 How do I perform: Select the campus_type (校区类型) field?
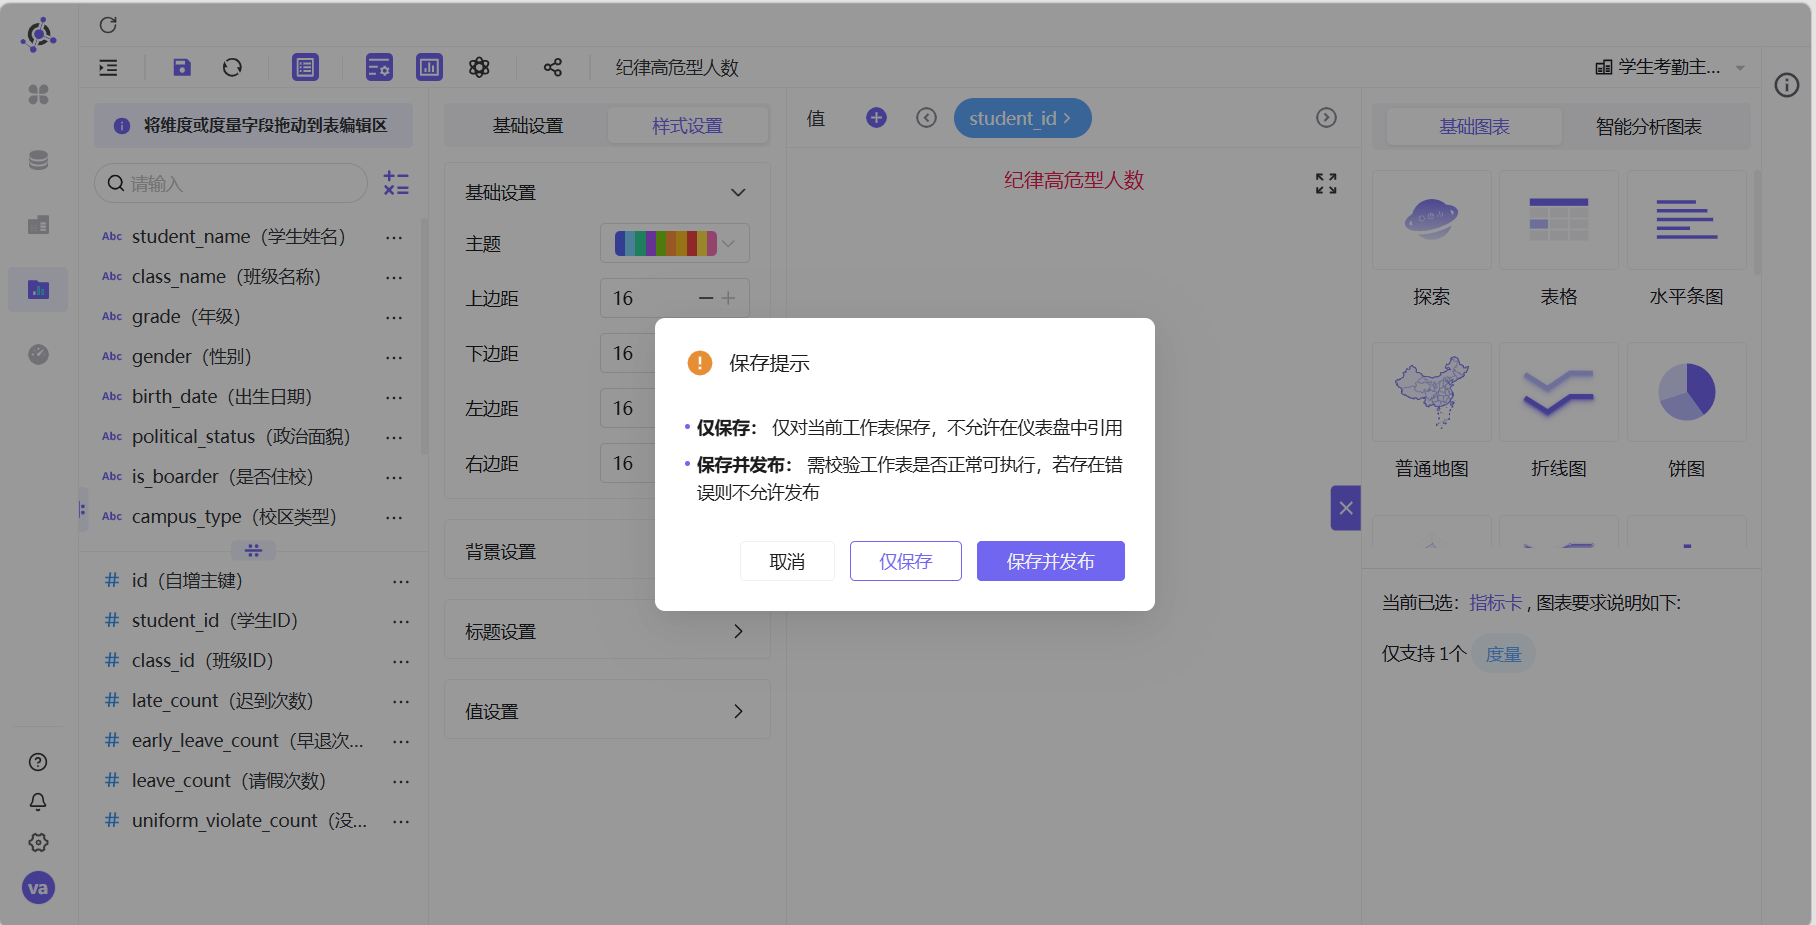click(234, 517)
